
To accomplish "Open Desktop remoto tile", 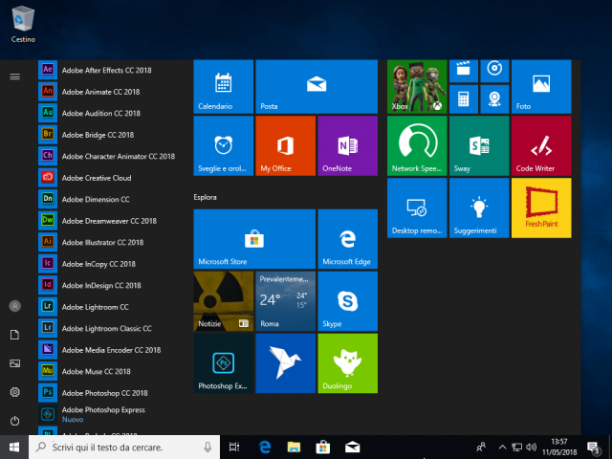I will [x=417, y=208].
